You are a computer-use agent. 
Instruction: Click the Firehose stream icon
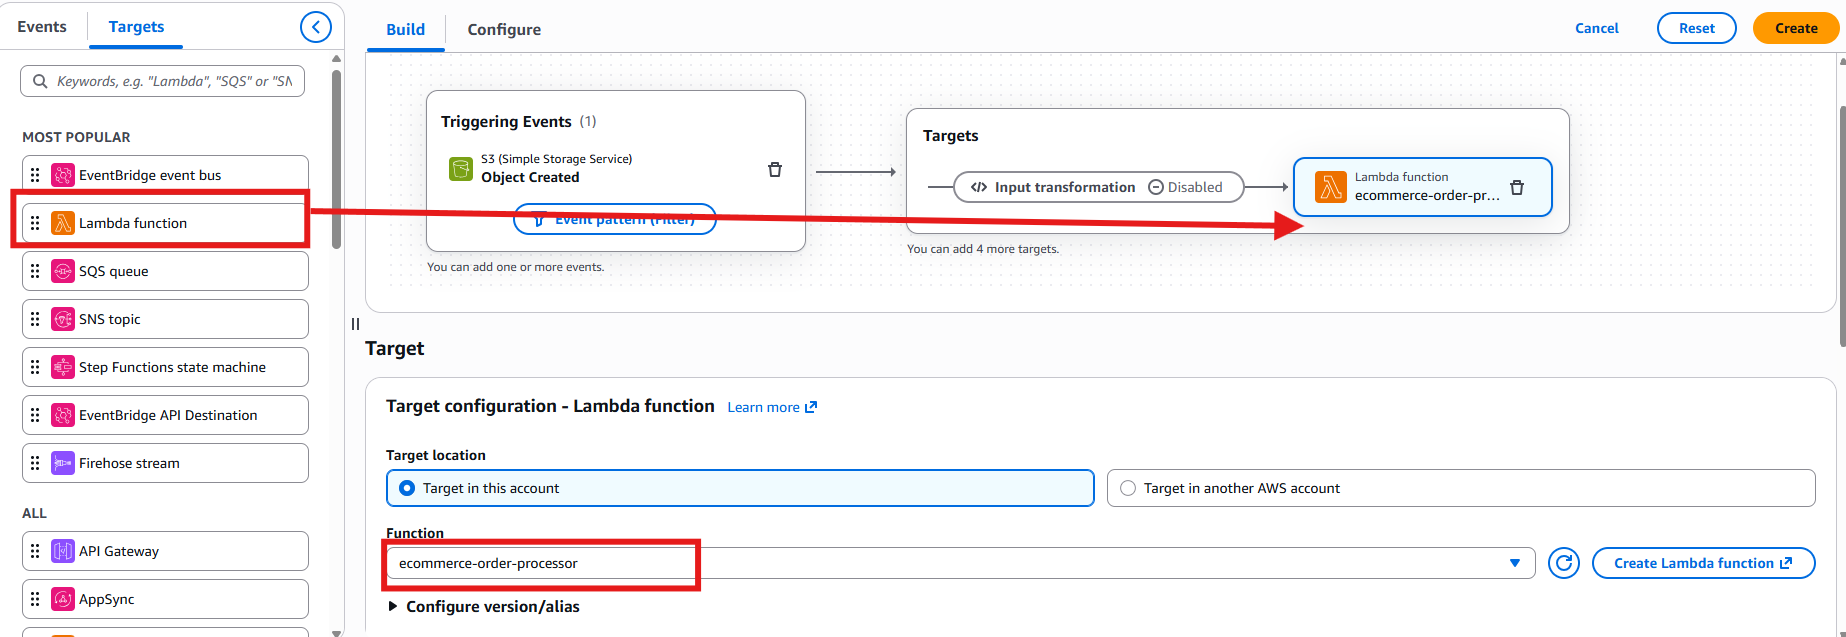pyautogui.click(x=63, y=463)
